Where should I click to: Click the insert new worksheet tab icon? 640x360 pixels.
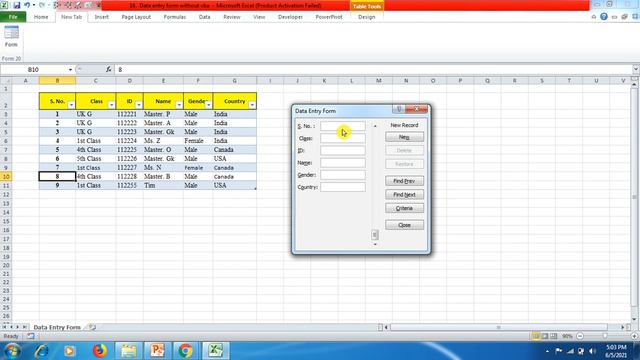click(92, 327)
